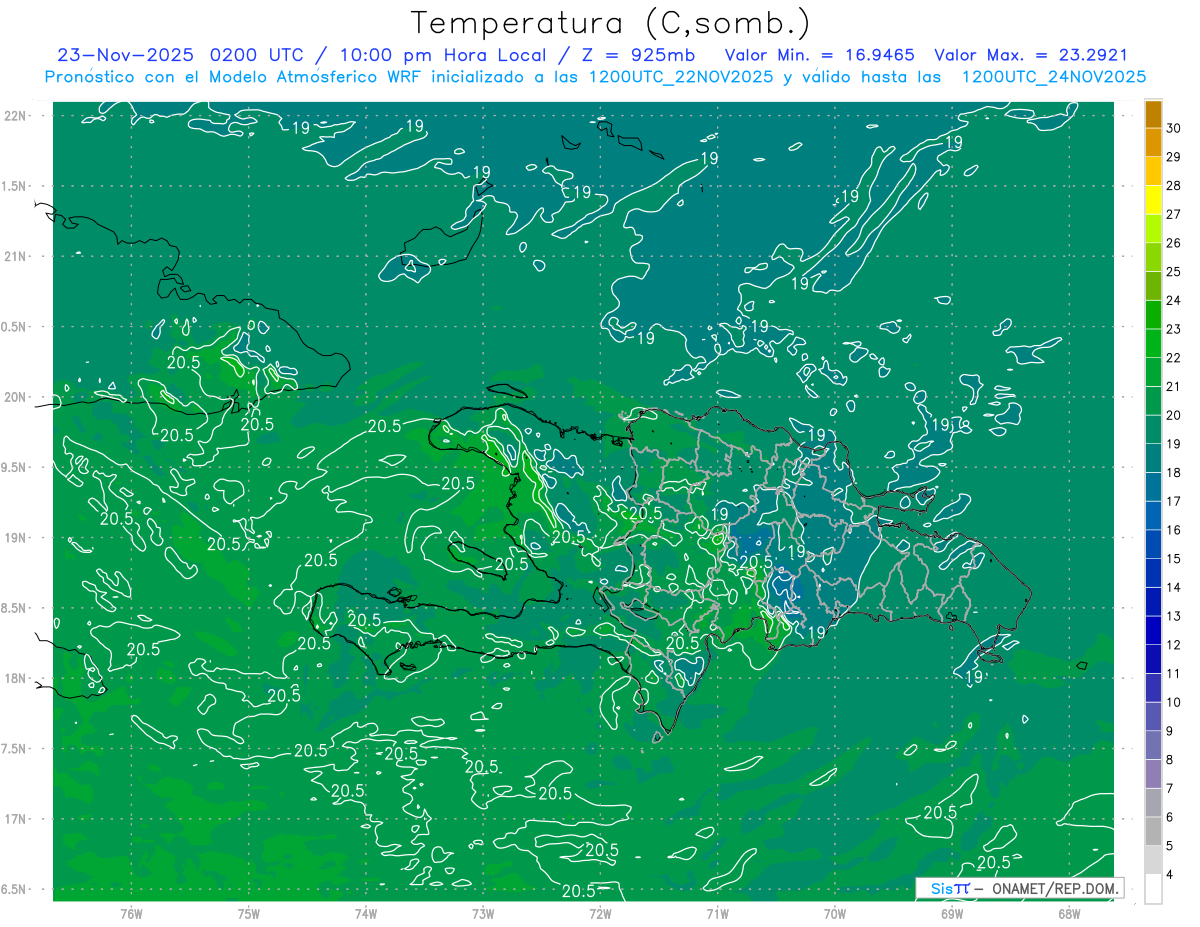The width and height of the screenshot is (1200, 927).
Task: Click the 74W longitude axis label
Action: 366,913
